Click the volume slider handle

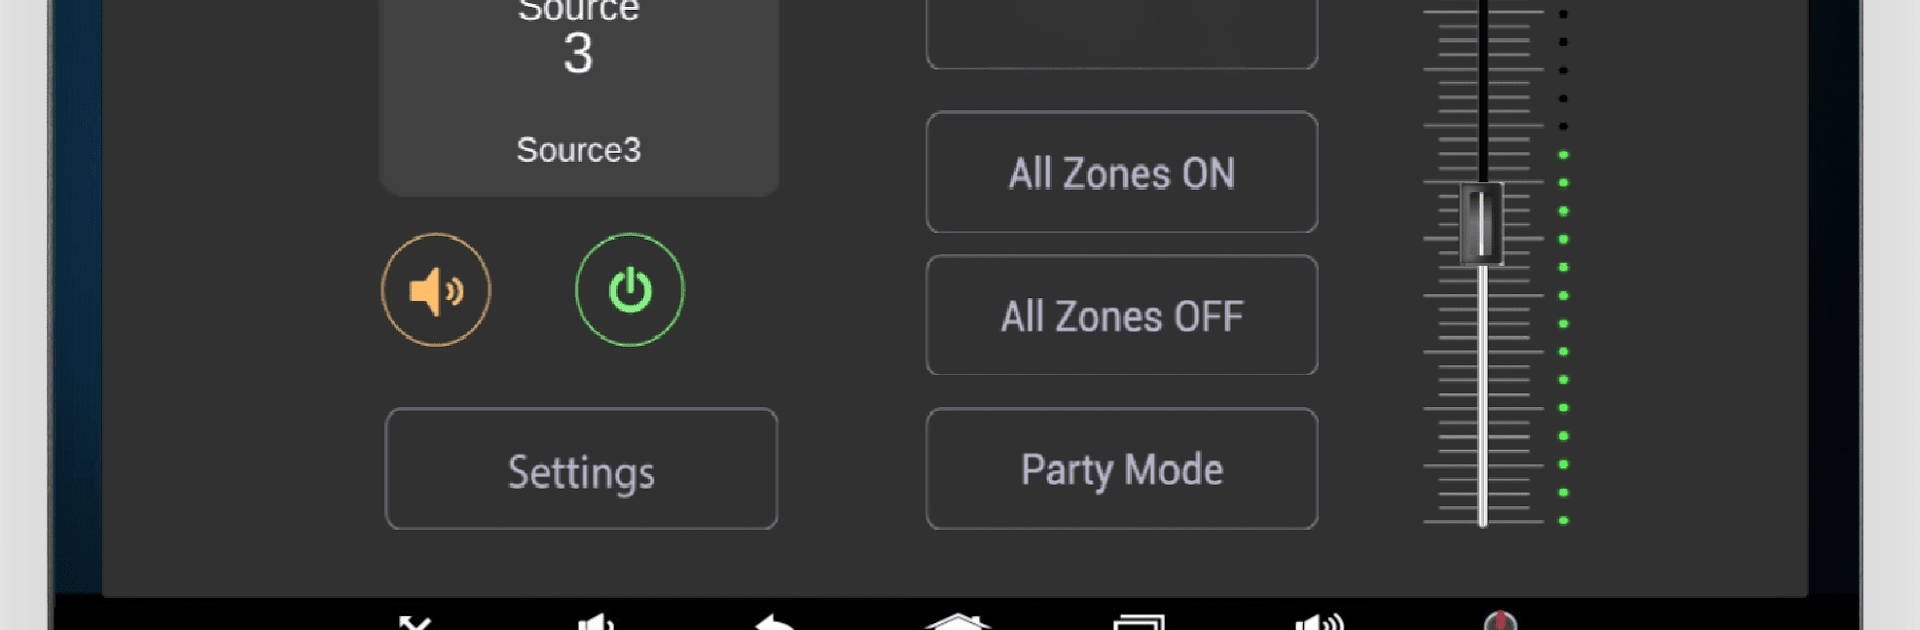(1482, 223)
